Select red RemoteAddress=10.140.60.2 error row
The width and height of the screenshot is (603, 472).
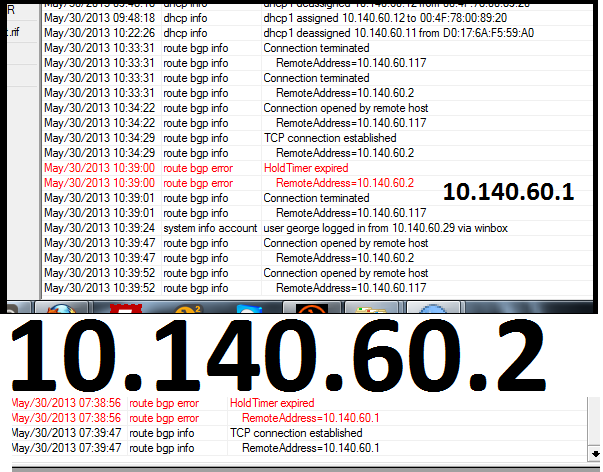[x=344, y=183]
